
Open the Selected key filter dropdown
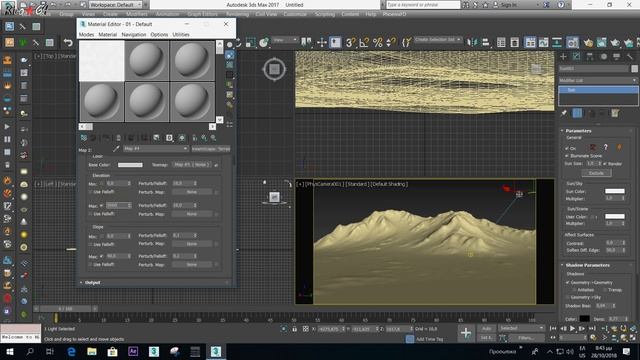tap(521, 328)
